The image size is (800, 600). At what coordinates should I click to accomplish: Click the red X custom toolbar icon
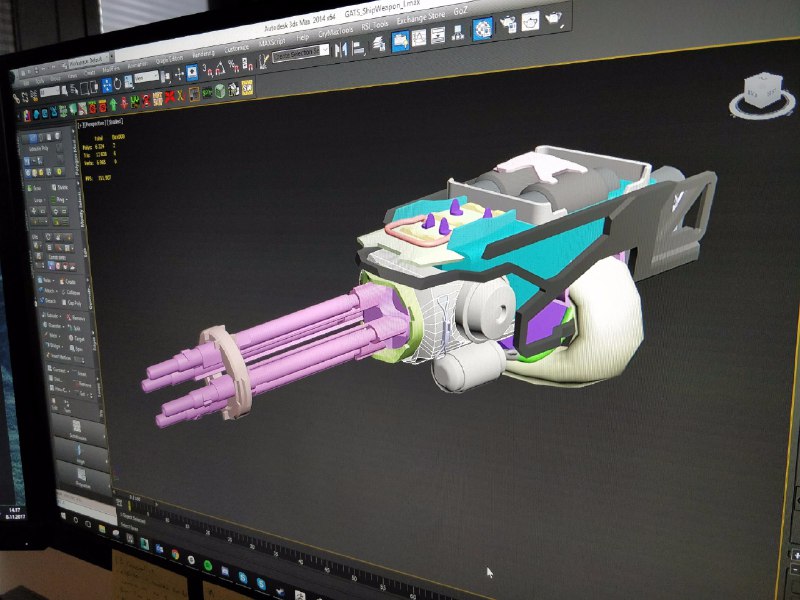point(170,96)
